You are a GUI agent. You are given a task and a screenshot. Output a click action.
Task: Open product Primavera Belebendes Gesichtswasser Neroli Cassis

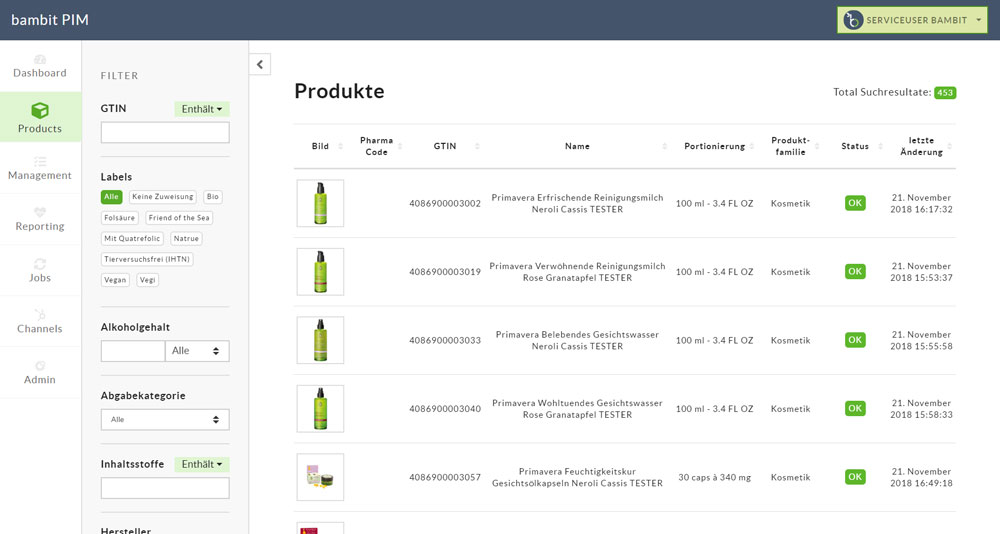[x=577, y=340]
